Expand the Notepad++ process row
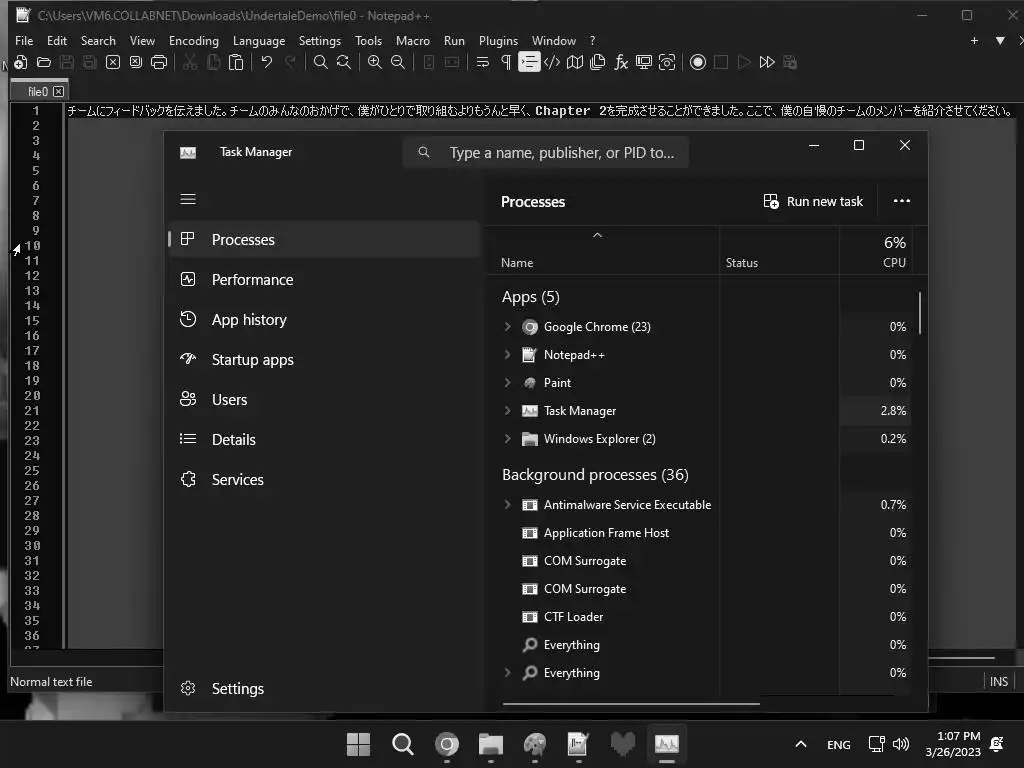 tap(507, 355)
